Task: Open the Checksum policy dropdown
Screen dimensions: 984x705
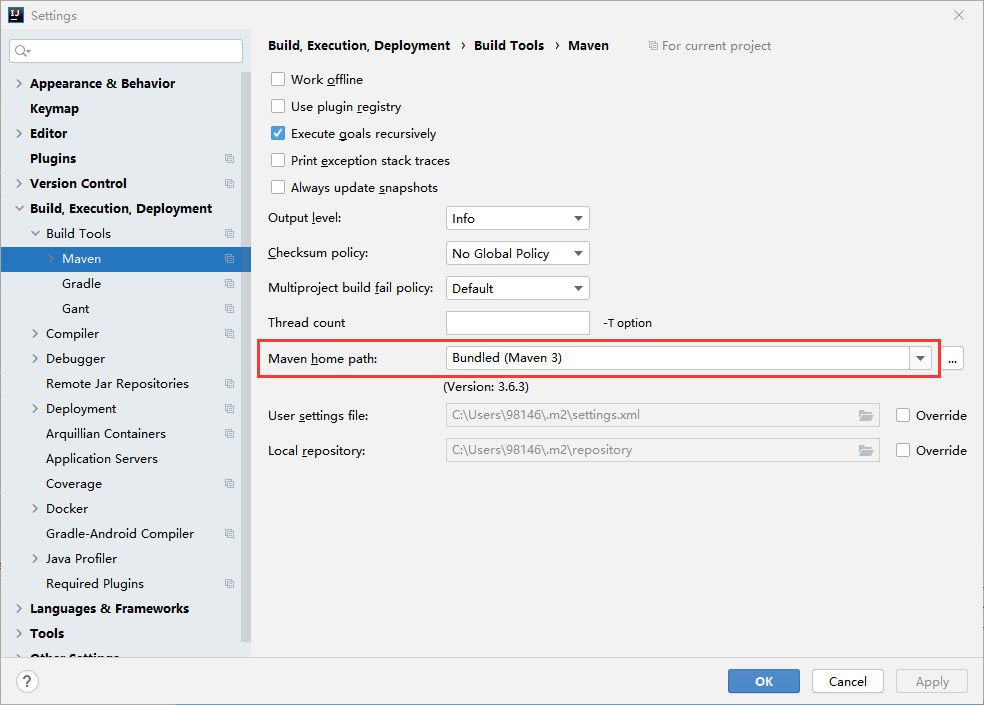Action: (518, 254)
